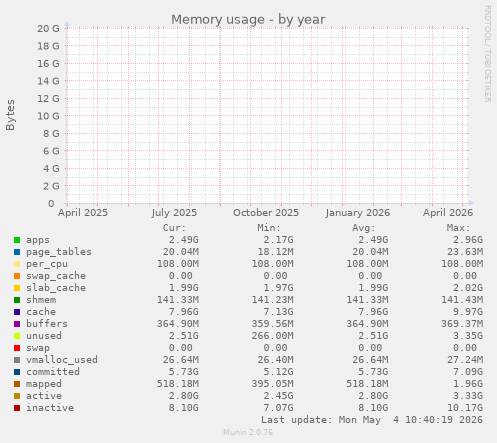Click the slab_cache yellow legend swatch
The image size is (497, 443).
point(17,288)
